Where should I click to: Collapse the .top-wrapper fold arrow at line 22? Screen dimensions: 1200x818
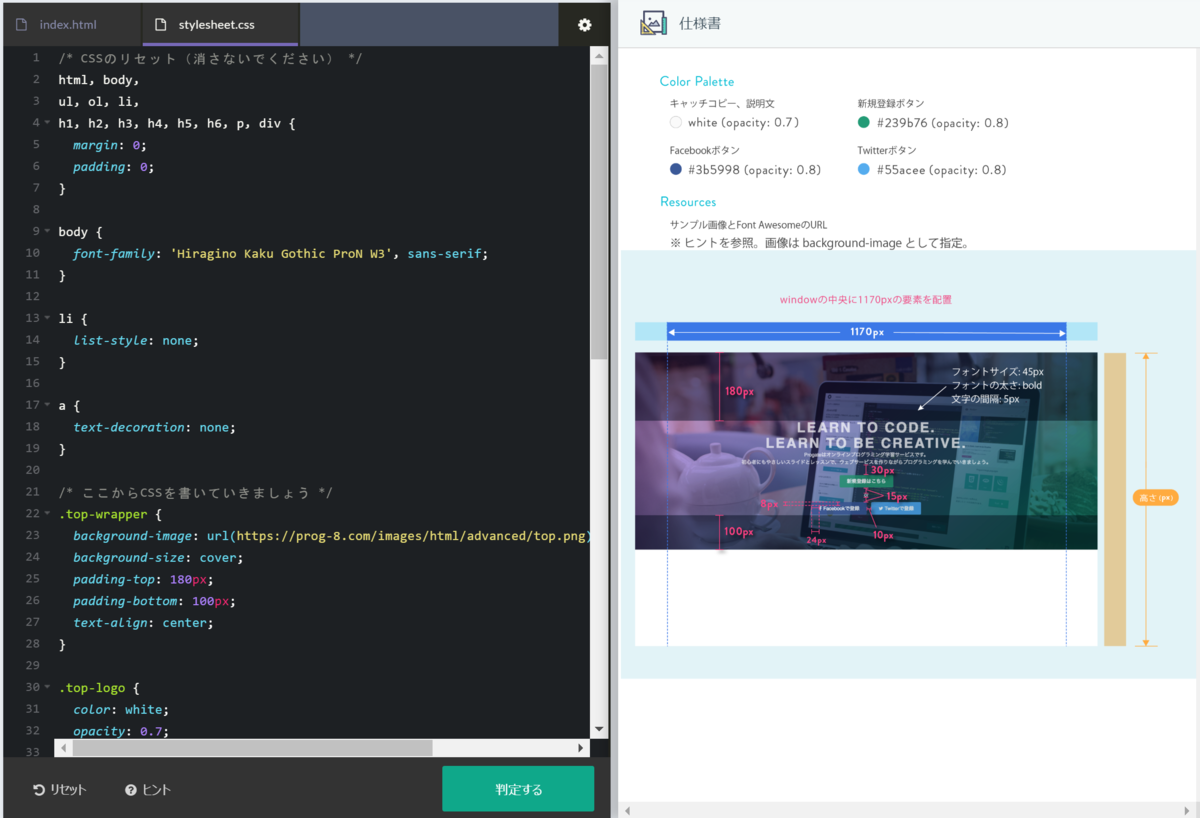pyautogui.click(x=48, y=514)
